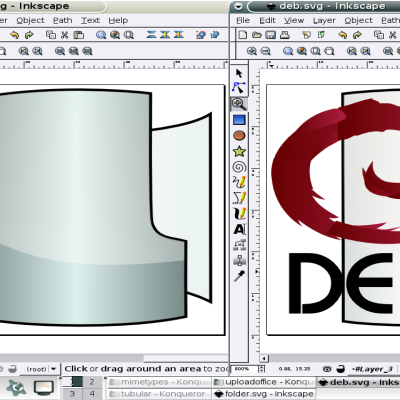Open the KDE start menu icon
Screen dimensions: 400x400
pyautogui.click(x=16, y=388)
